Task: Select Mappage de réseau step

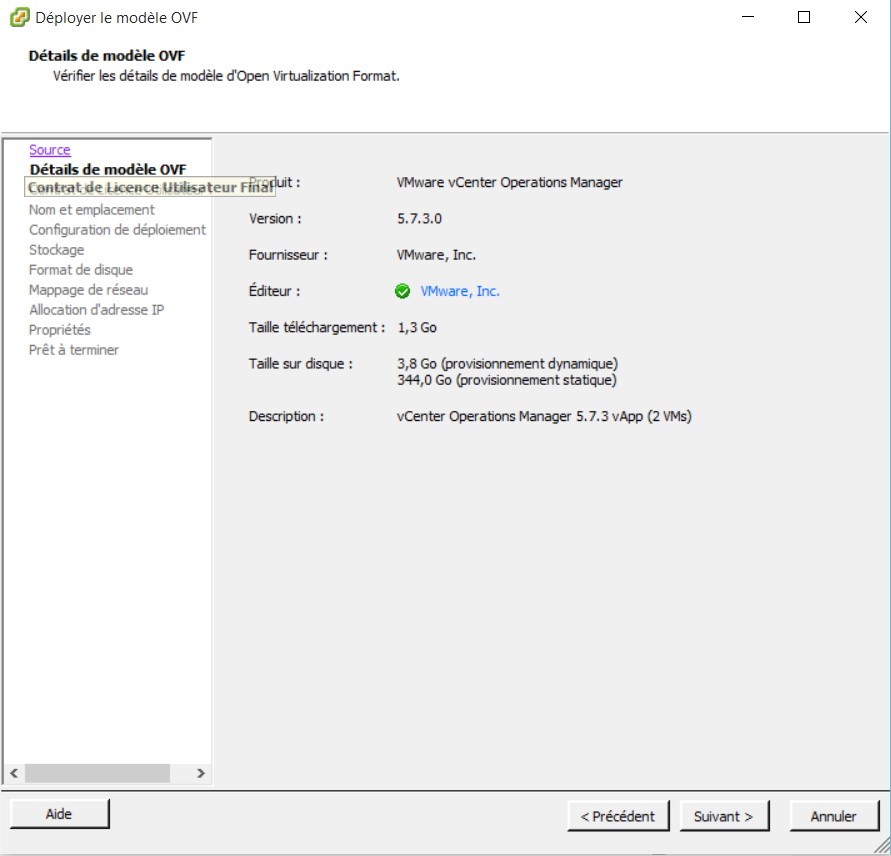Action: pyautogui.click(x=88, y=290)
